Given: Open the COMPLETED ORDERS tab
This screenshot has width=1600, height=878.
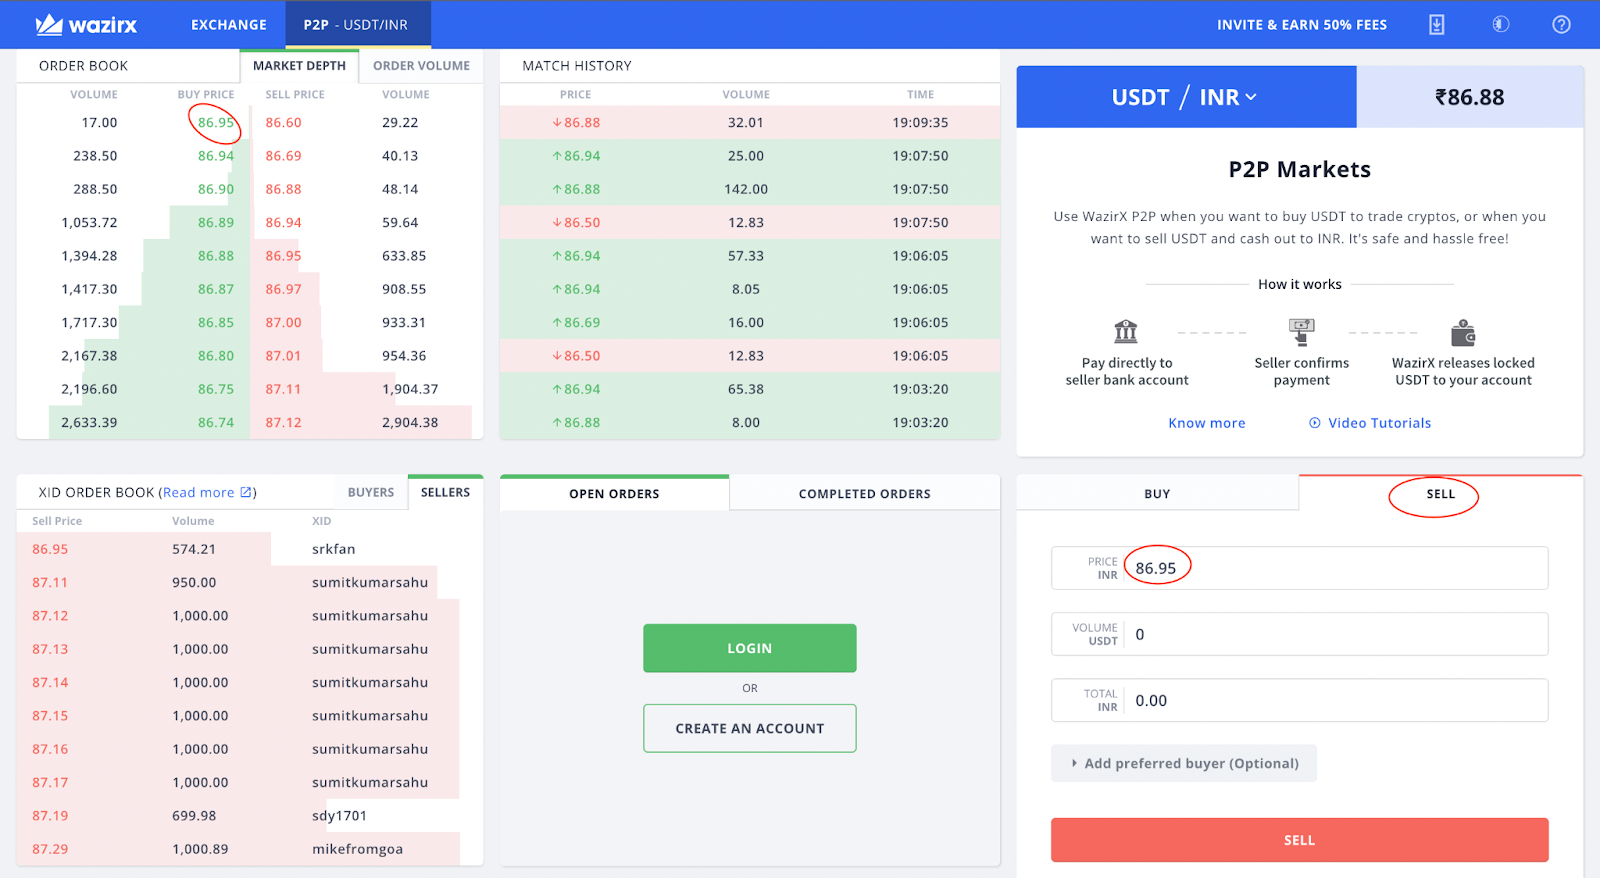Looking at the screenshot, I should (x=865, y=493).
